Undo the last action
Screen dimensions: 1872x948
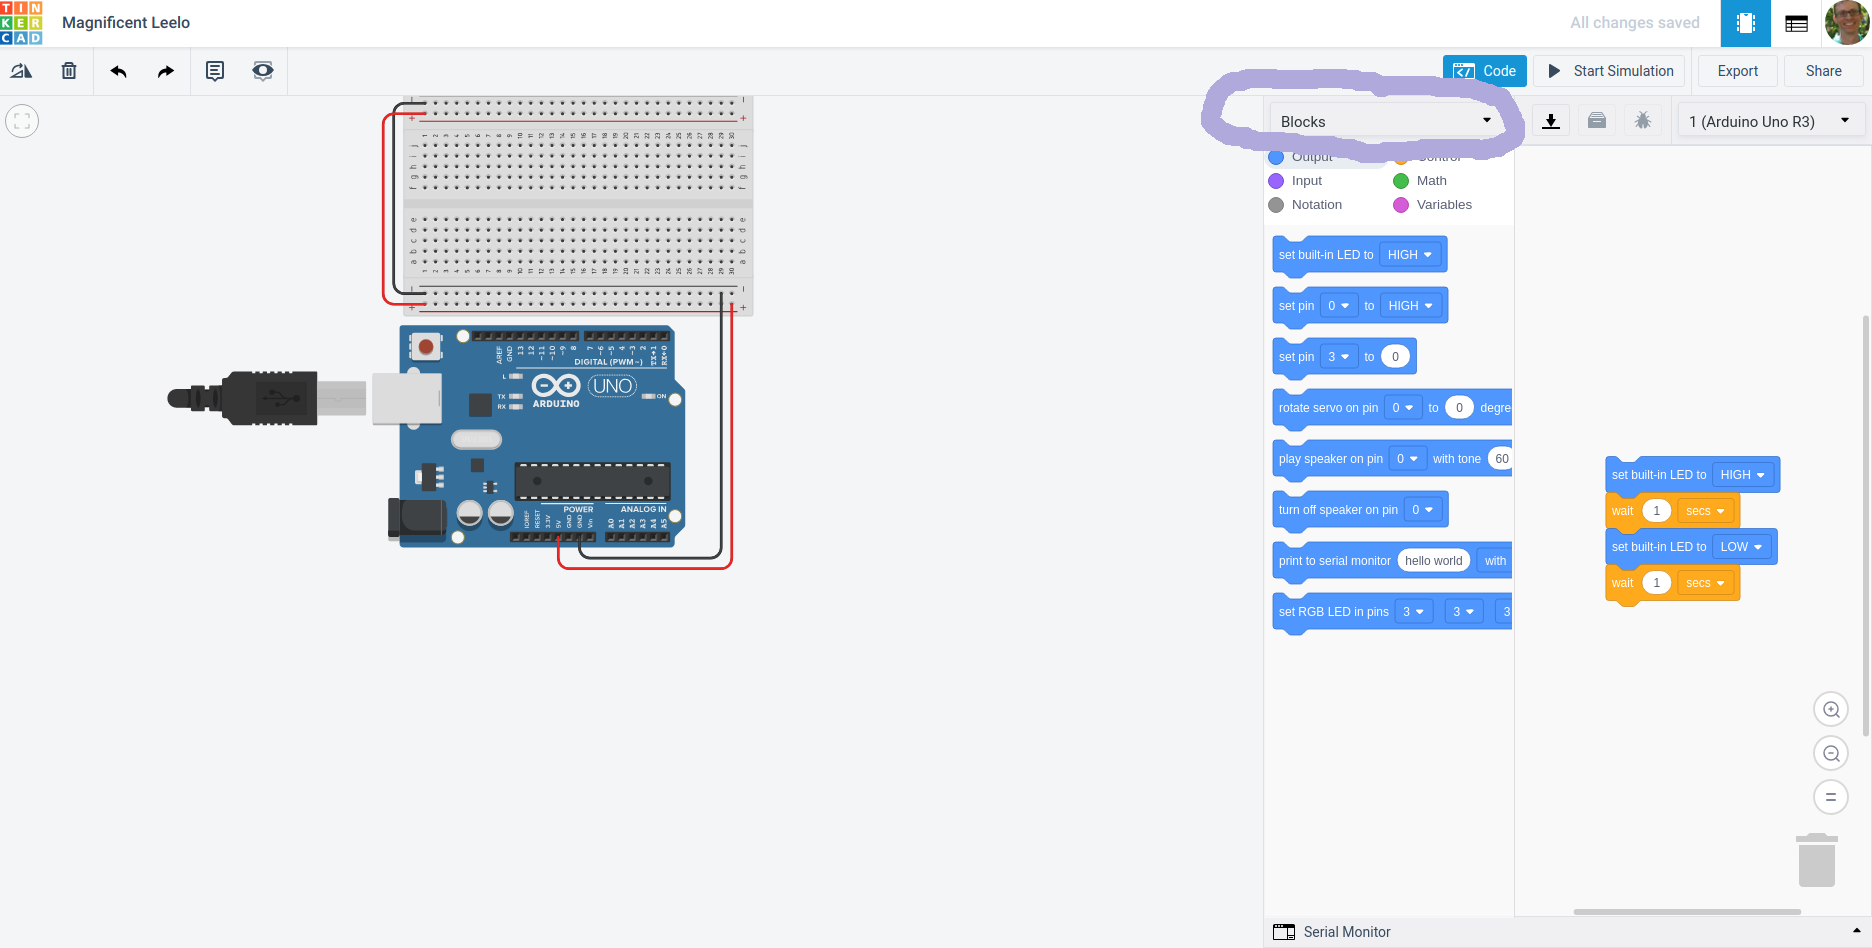coord(118,71)
